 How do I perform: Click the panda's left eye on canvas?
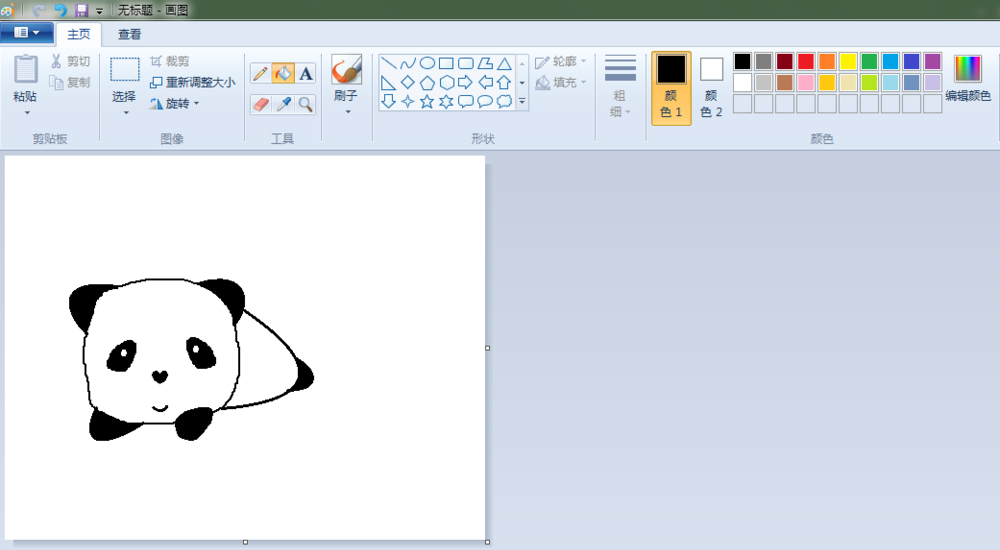(x=121, y=355)
